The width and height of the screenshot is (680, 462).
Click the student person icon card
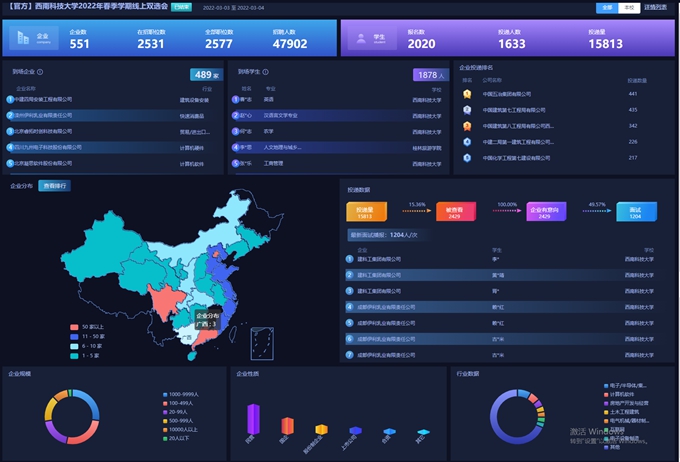[372, 38]
